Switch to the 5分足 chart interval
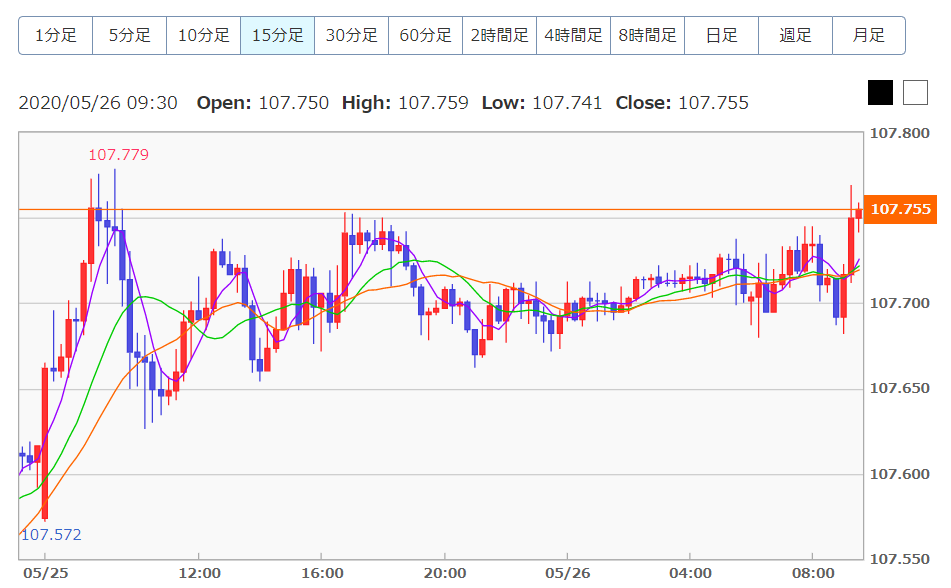 pos(130,36)
